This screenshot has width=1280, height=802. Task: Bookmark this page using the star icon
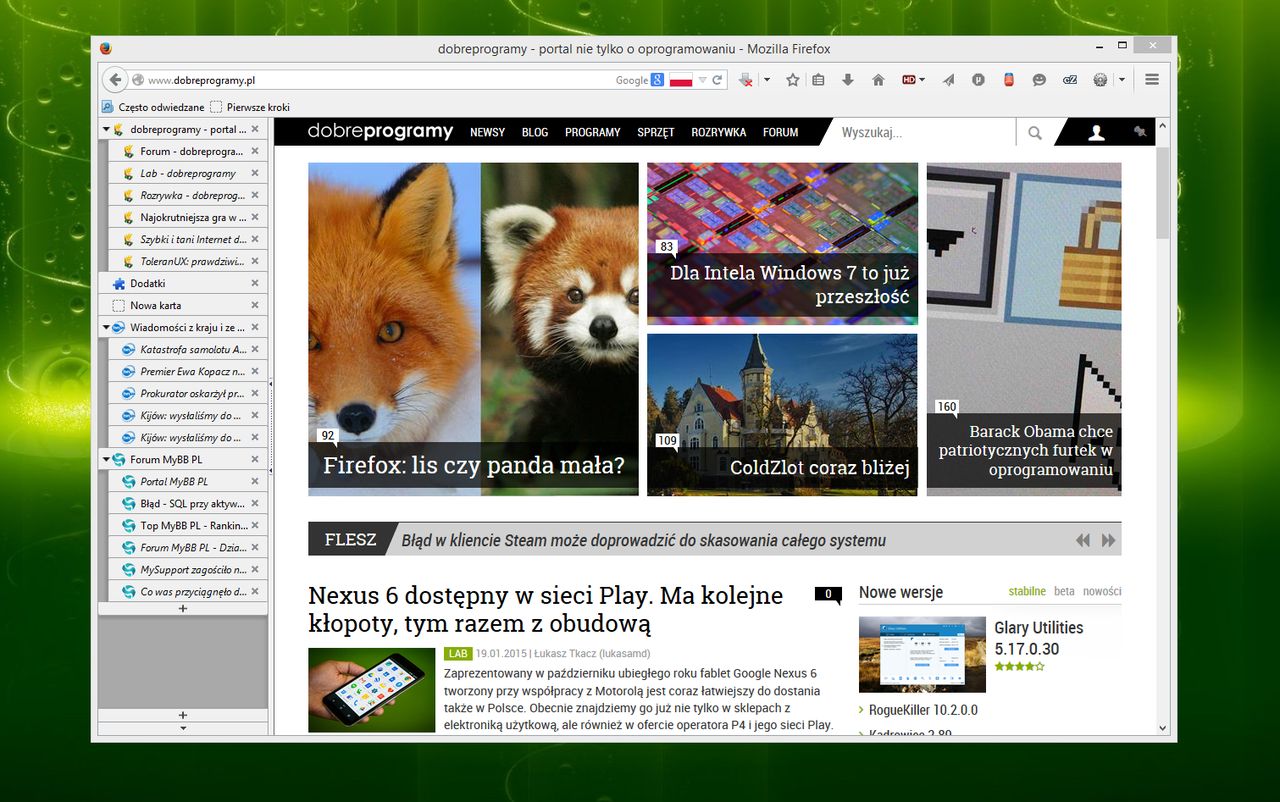791,79
